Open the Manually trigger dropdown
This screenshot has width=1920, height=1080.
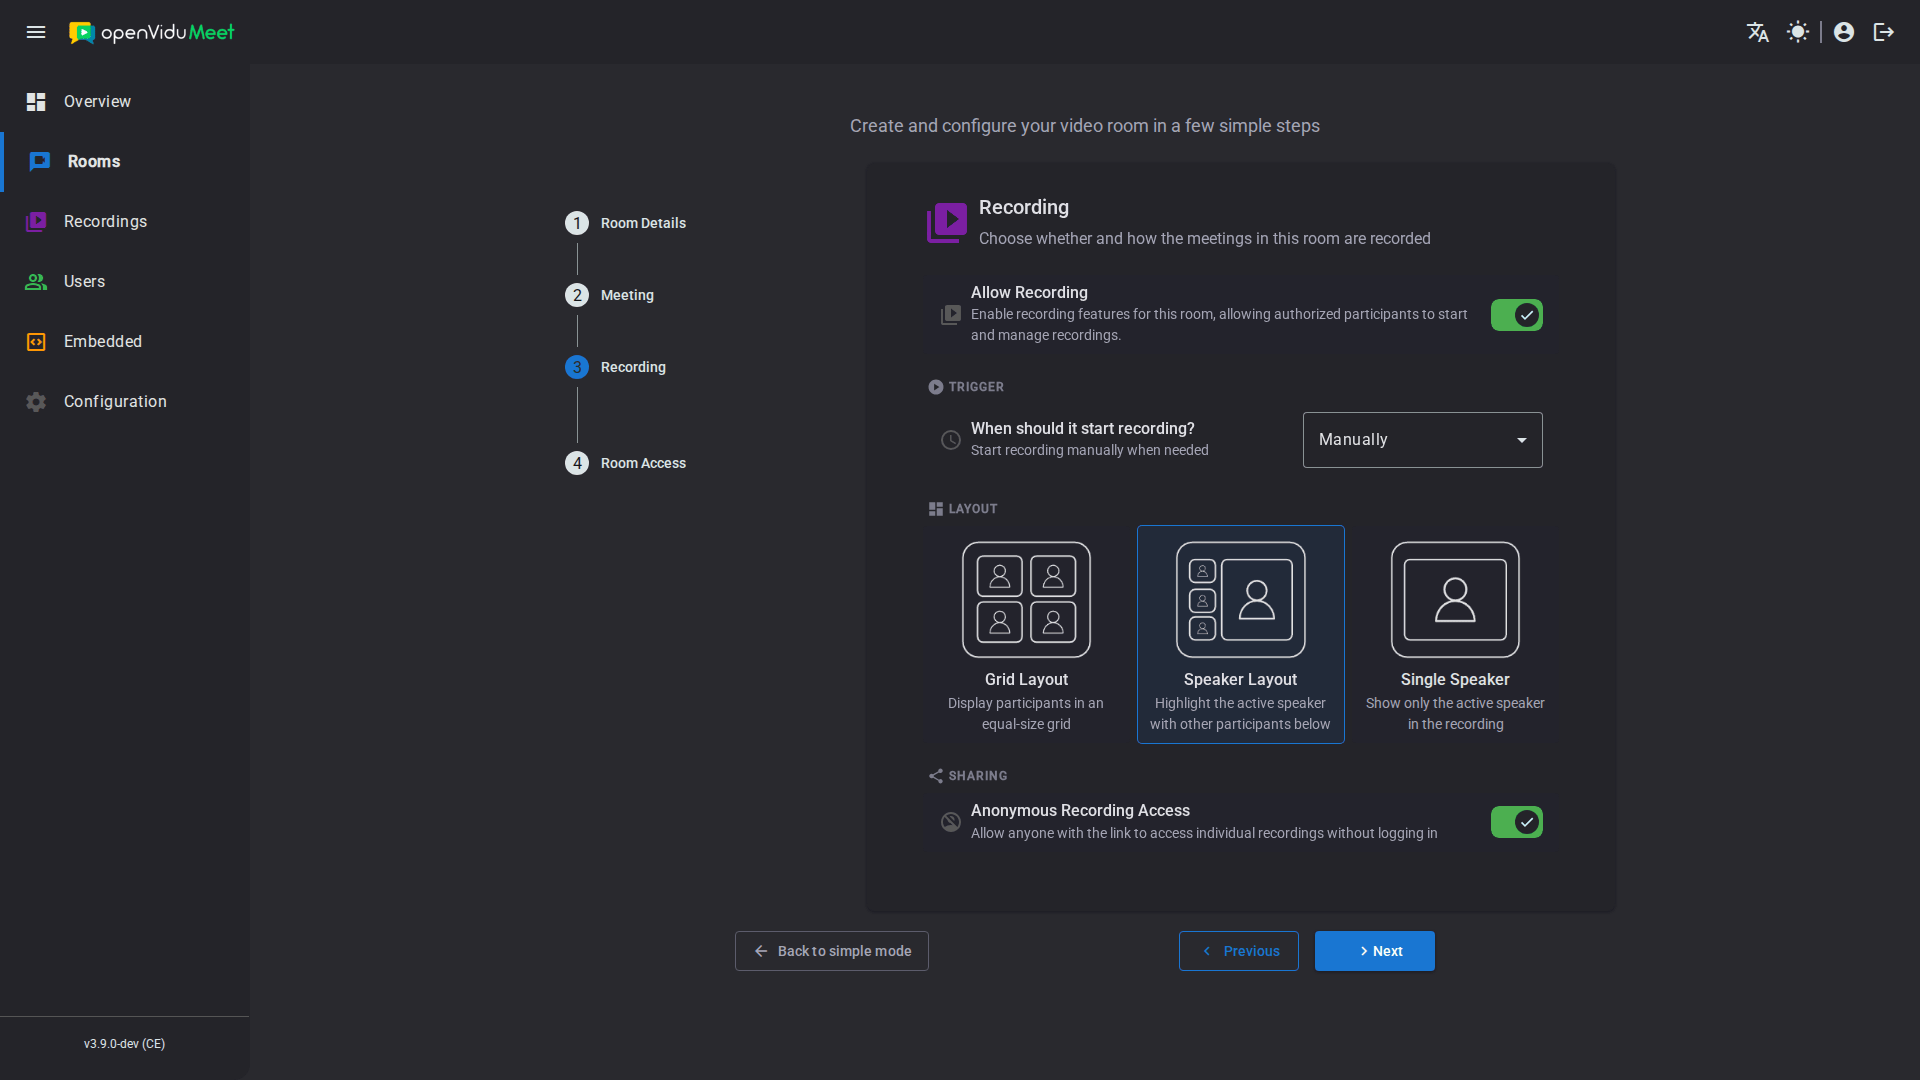1422,440
